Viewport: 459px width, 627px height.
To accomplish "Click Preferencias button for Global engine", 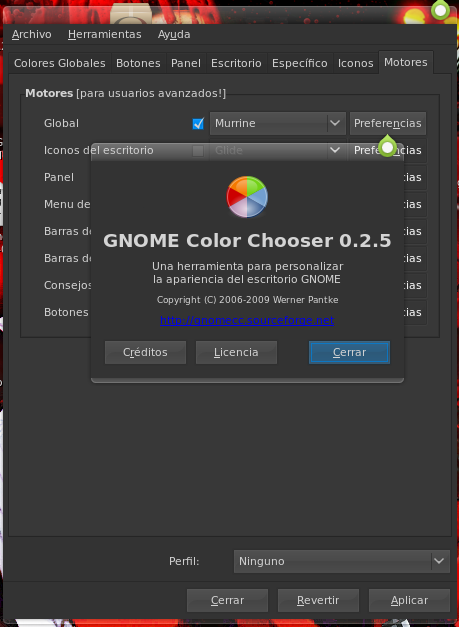I will tap(388, 124).
